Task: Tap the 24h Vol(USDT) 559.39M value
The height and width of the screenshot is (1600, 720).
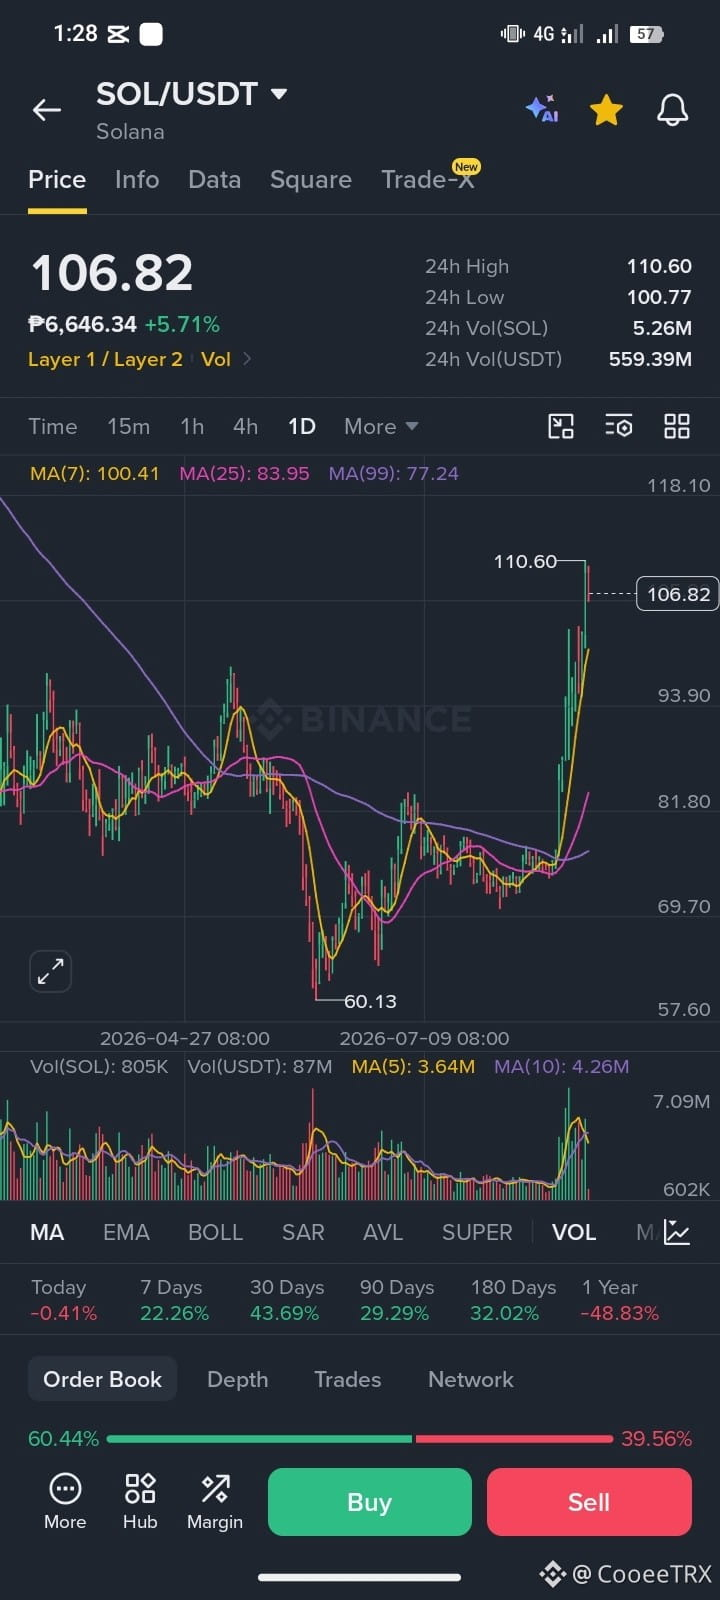Action: 650,359
